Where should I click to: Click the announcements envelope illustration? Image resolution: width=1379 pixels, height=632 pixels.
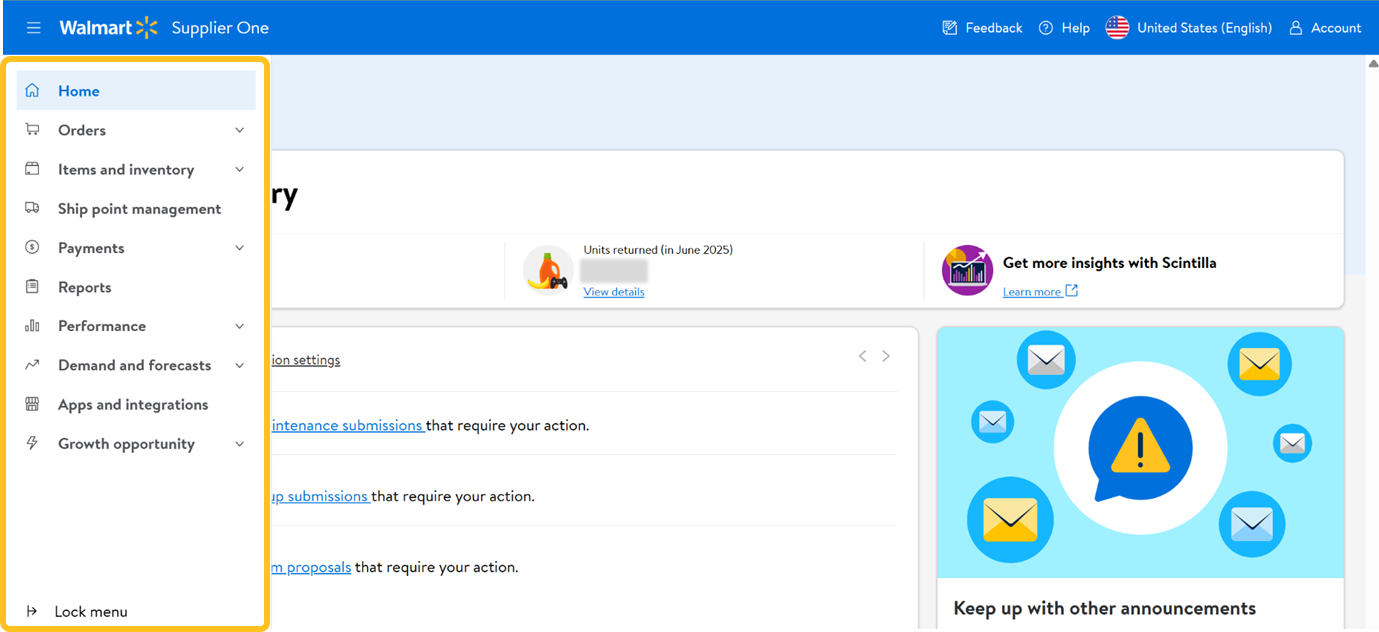1140,452
